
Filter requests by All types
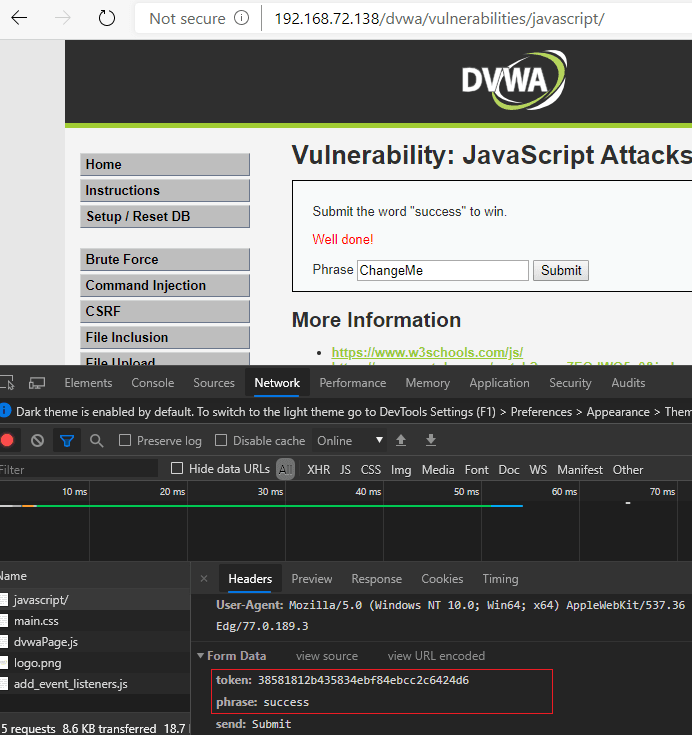286,469
